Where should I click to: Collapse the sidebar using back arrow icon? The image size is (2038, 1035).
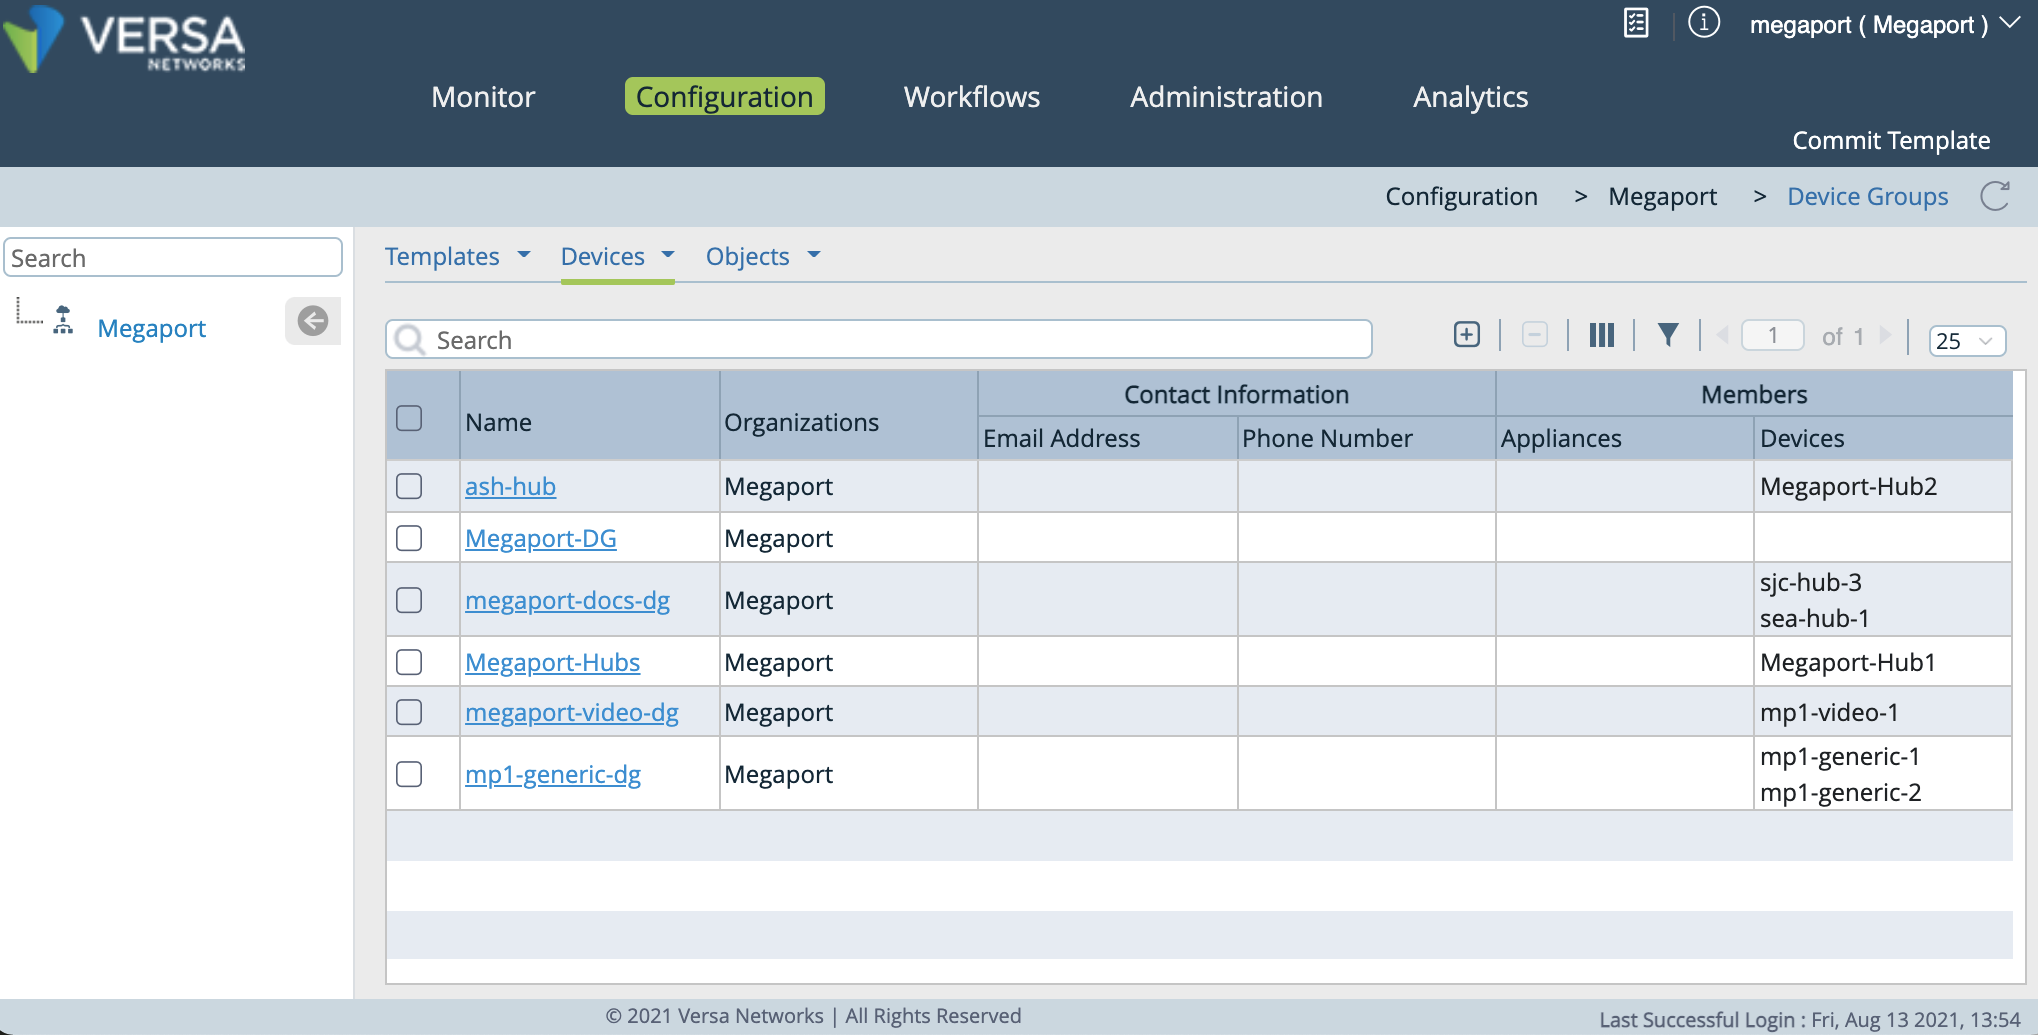(313, 321)
